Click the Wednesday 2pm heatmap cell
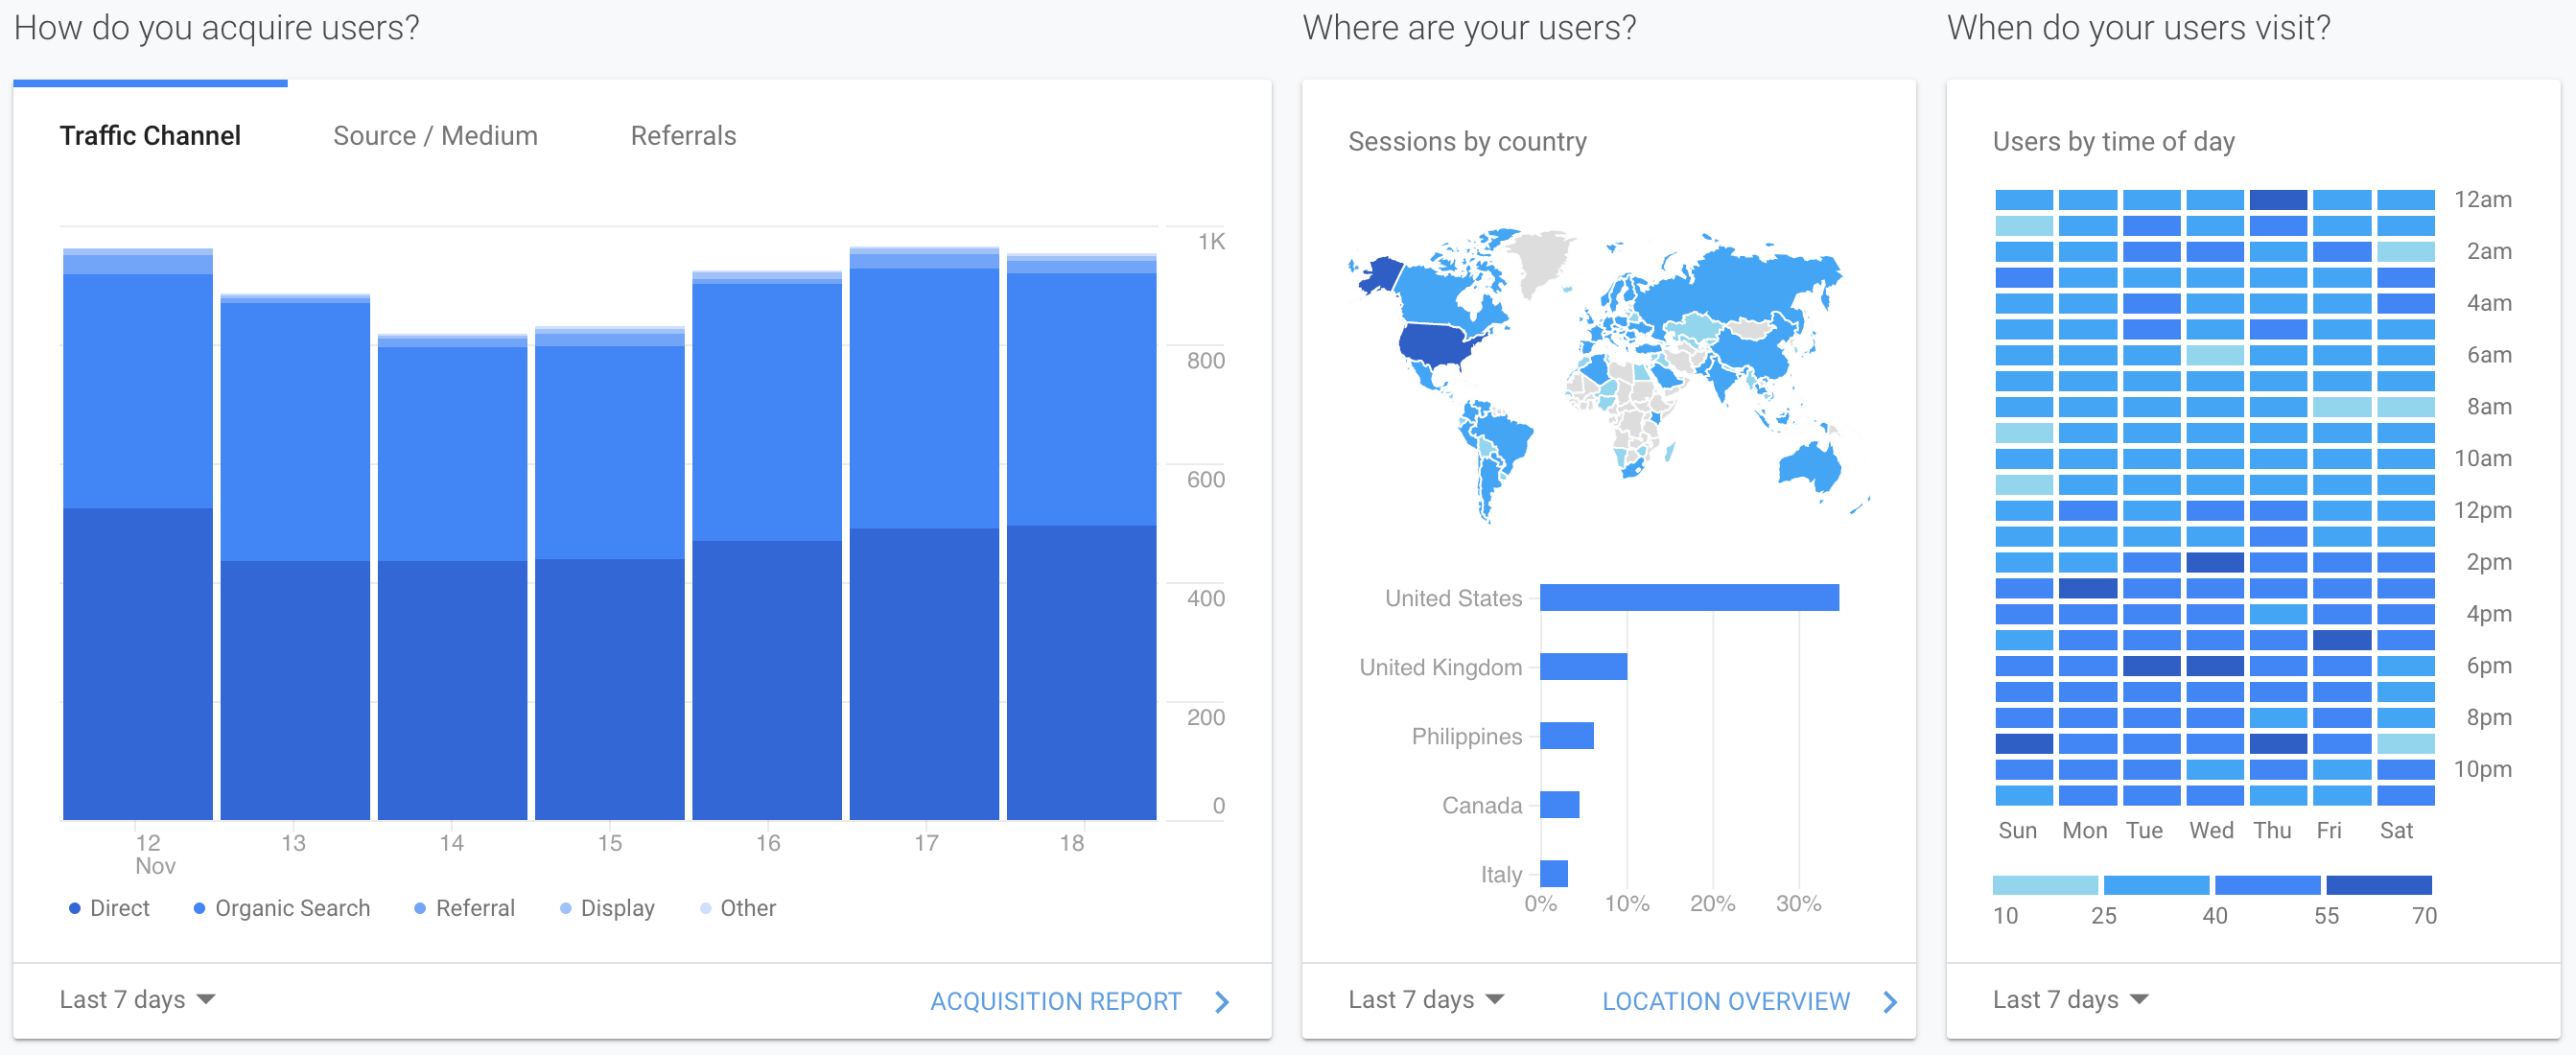 pyautogui.click(x=2215, y=562)
